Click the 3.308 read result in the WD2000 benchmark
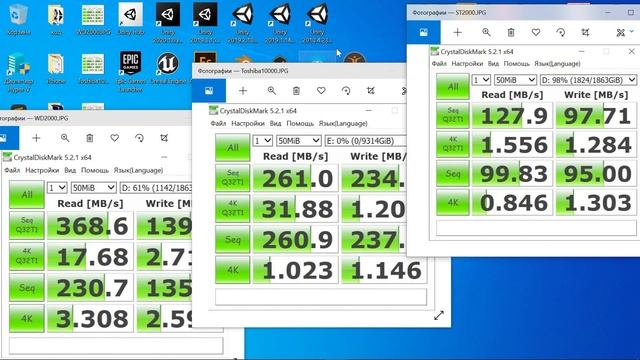640x360 pixels. coord(90,318)
